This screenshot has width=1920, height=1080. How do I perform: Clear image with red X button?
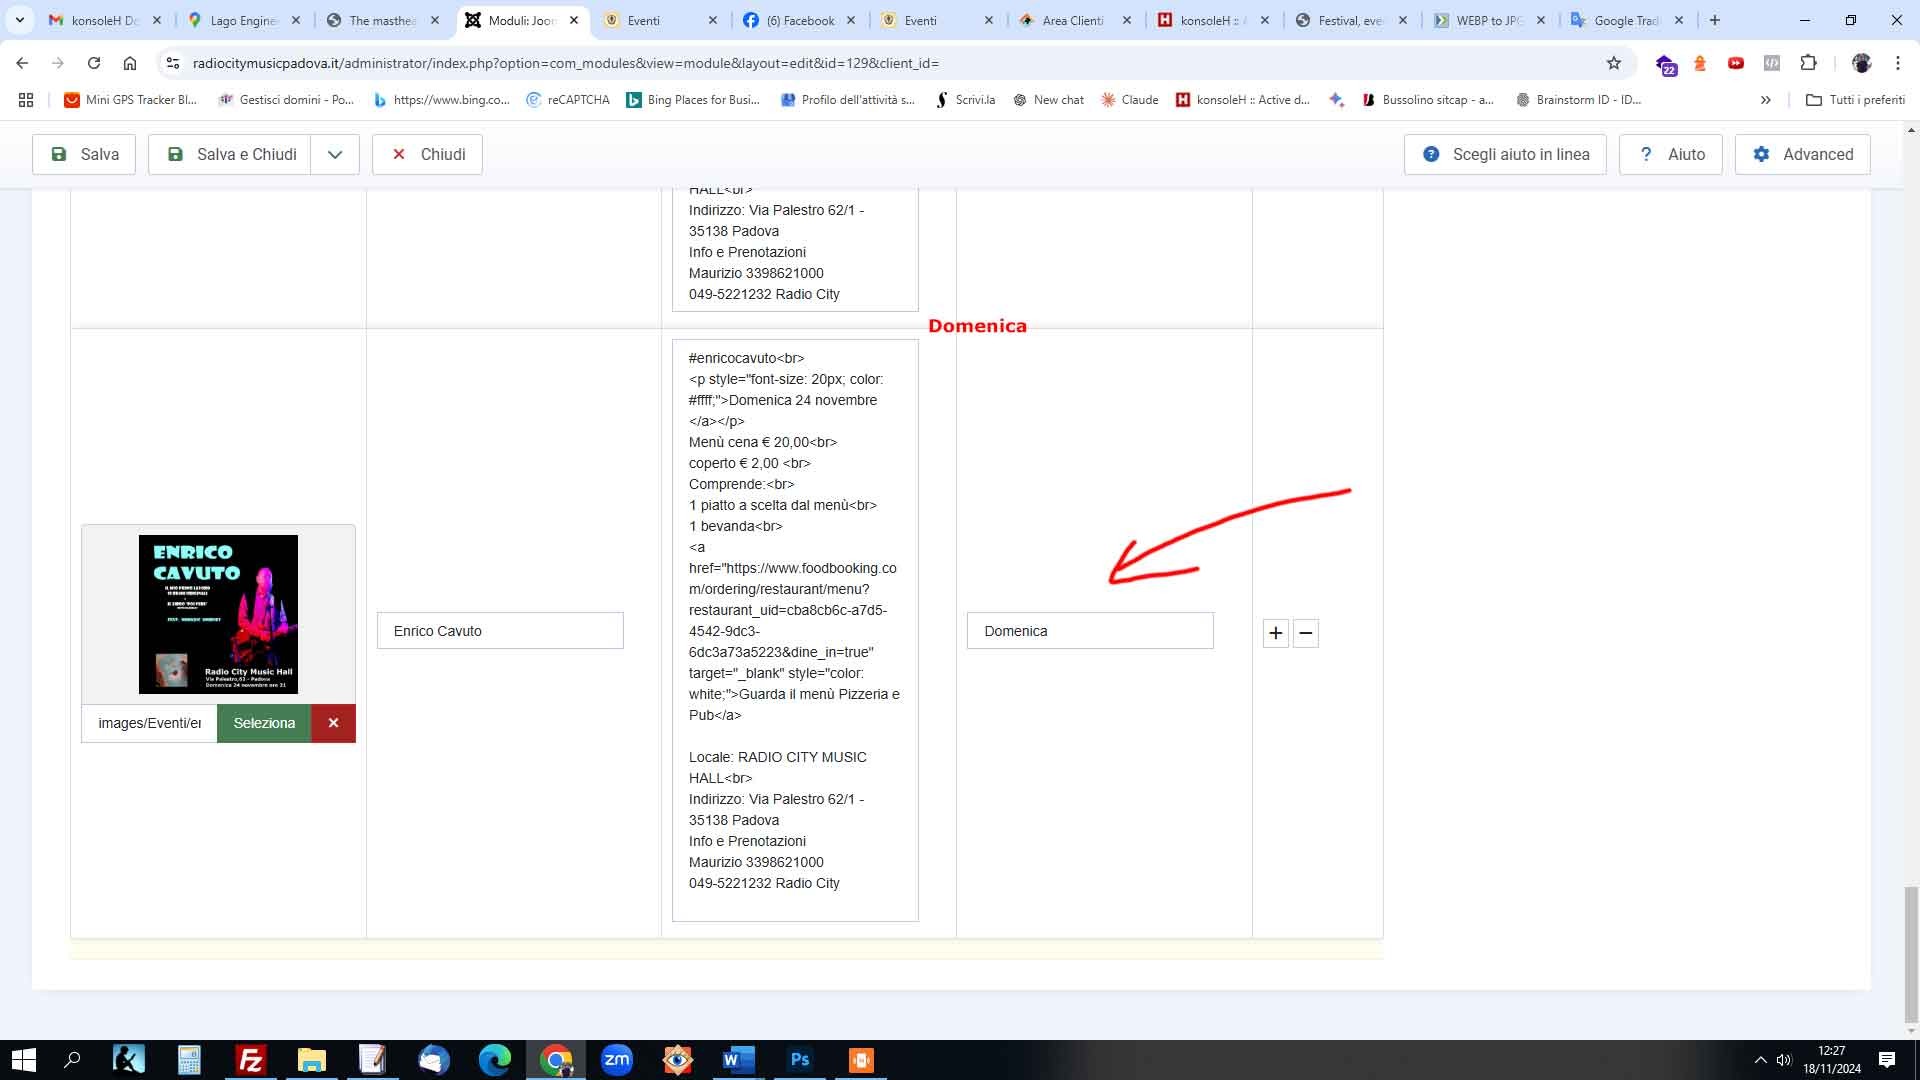click(x=333, y=723)
